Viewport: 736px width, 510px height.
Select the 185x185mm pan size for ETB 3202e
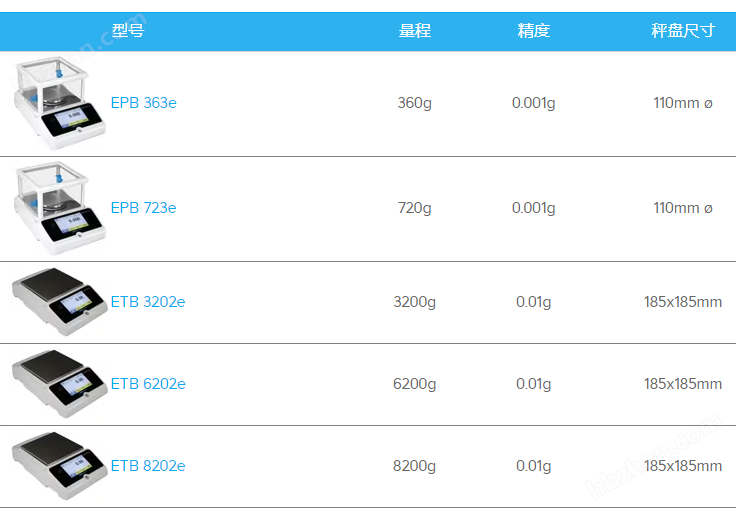pos(683,302)
